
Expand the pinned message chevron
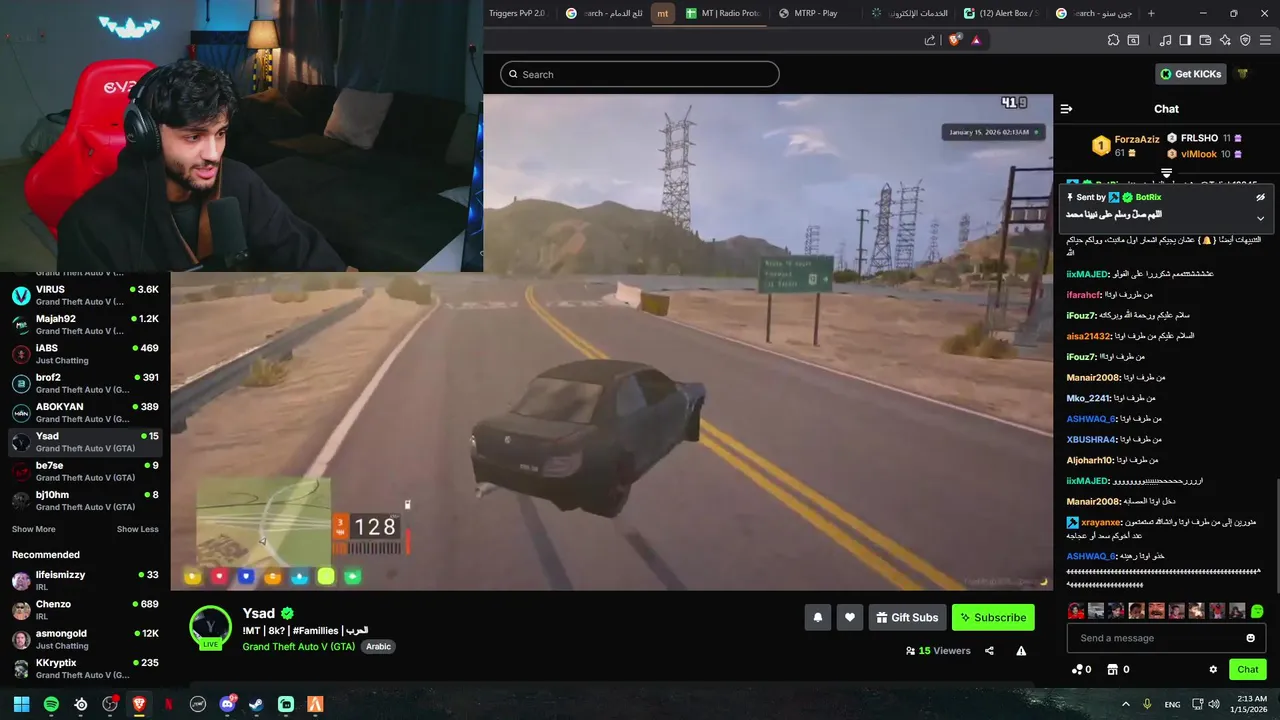pyautogui.click(x=1260, y=218)
